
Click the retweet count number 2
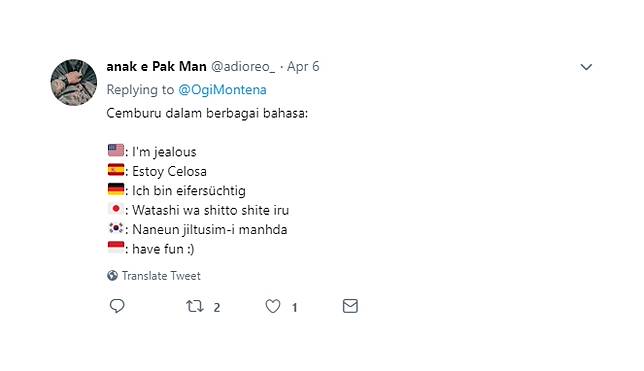[217, 307]
